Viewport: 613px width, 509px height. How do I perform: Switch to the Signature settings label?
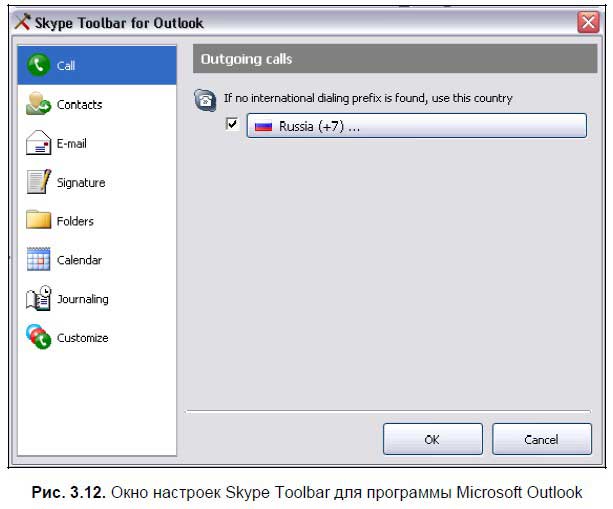pyautogui.click(x=81, y=183)
